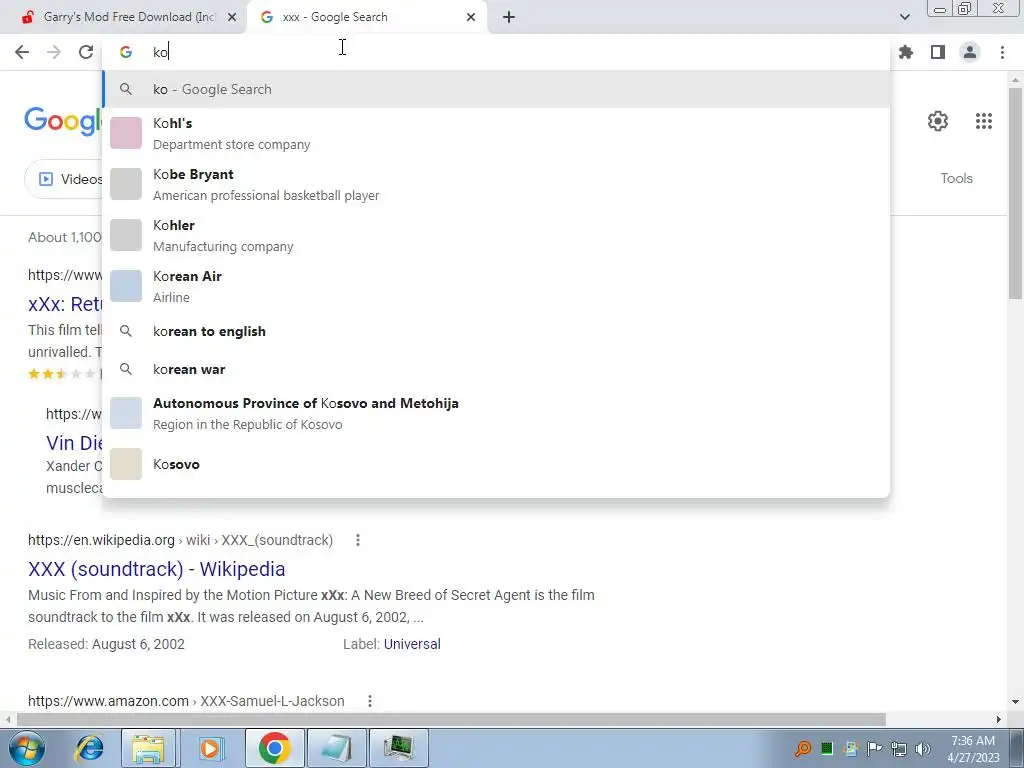
Task: Open the xXx: Return result link
Action: click(65, 304)
